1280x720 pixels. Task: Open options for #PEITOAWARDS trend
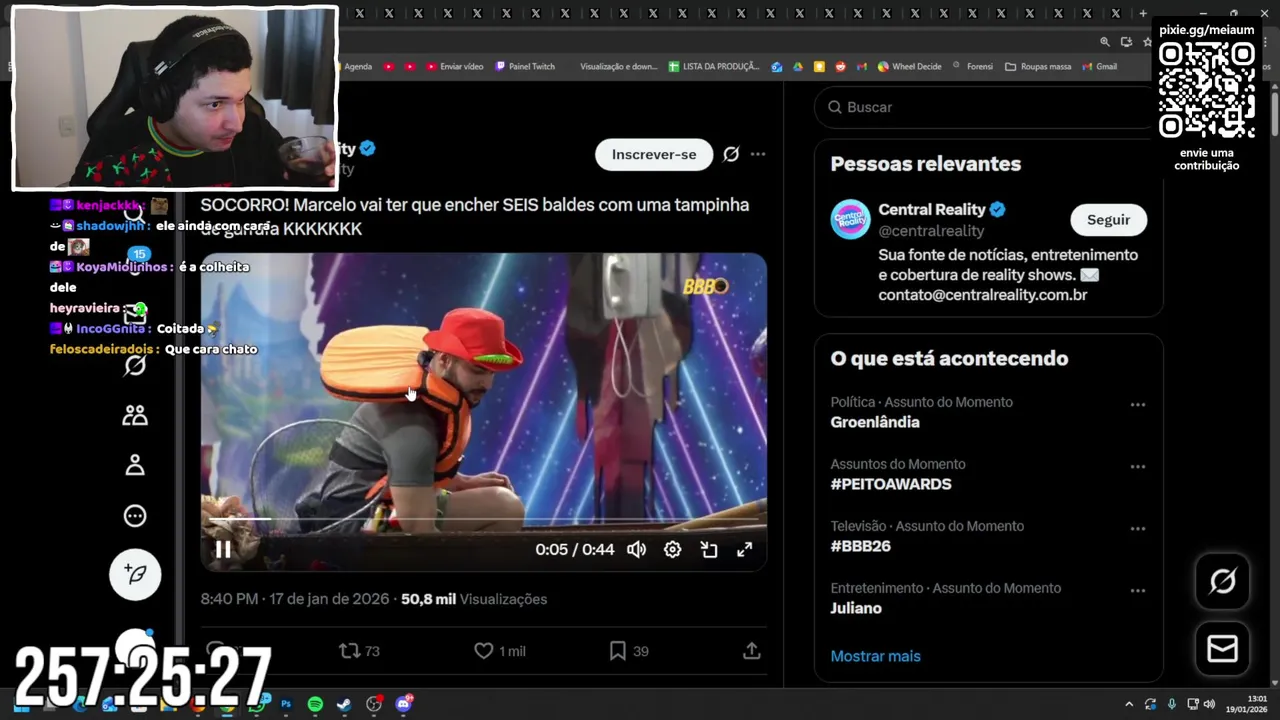[1137, 467]
